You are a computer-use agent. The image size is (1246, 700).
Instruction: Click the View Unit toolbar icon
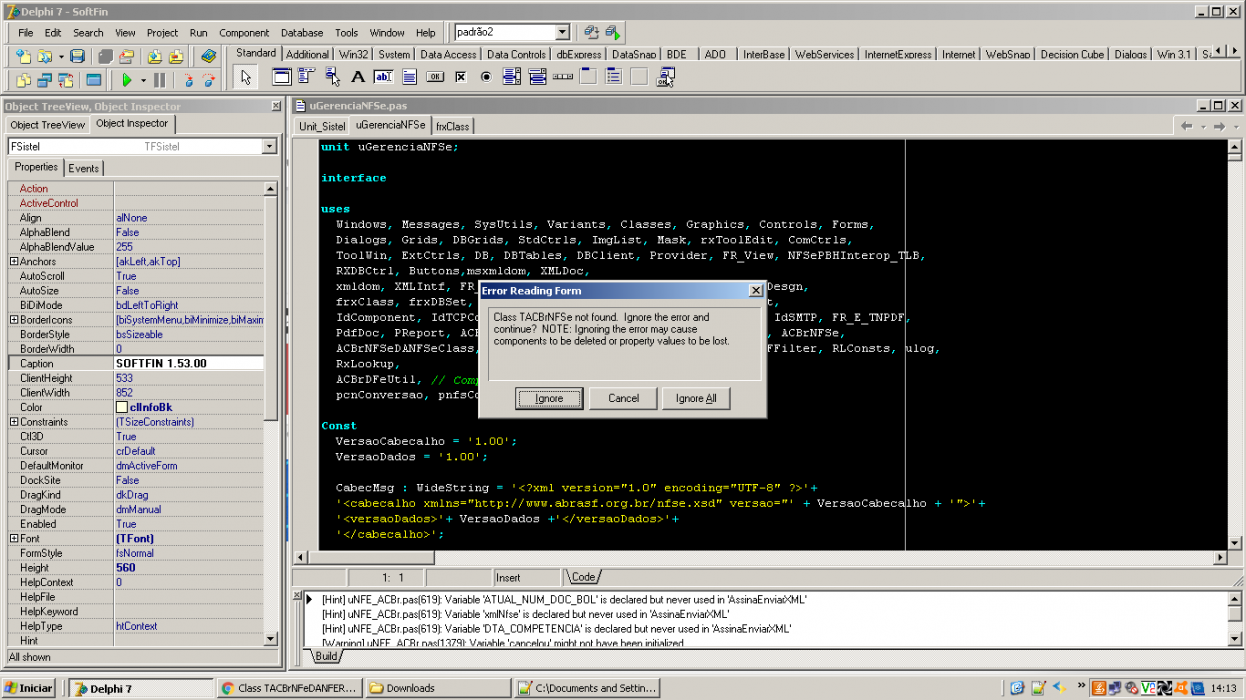[x=22, y=79]
